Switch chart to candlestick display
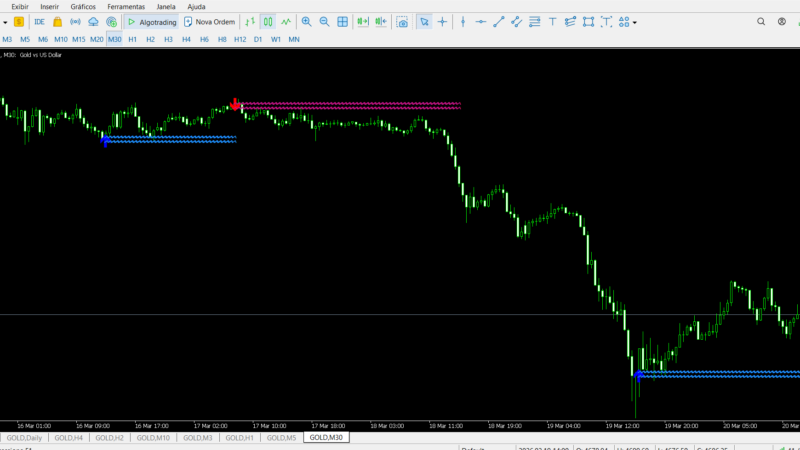800x450 pixels. pos(268,21)
